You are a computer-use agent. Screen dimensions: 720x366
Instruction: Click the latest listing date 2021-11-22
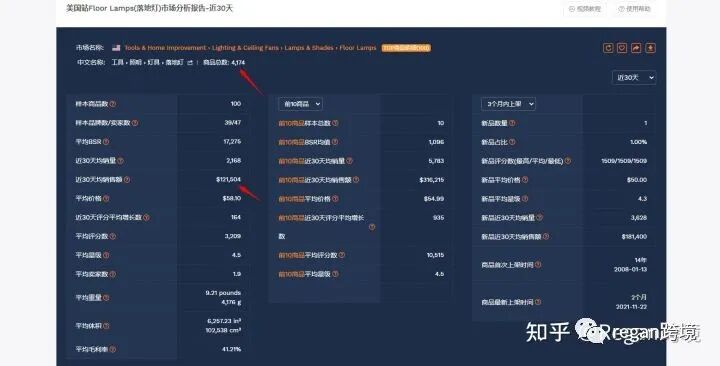point(631,307)
